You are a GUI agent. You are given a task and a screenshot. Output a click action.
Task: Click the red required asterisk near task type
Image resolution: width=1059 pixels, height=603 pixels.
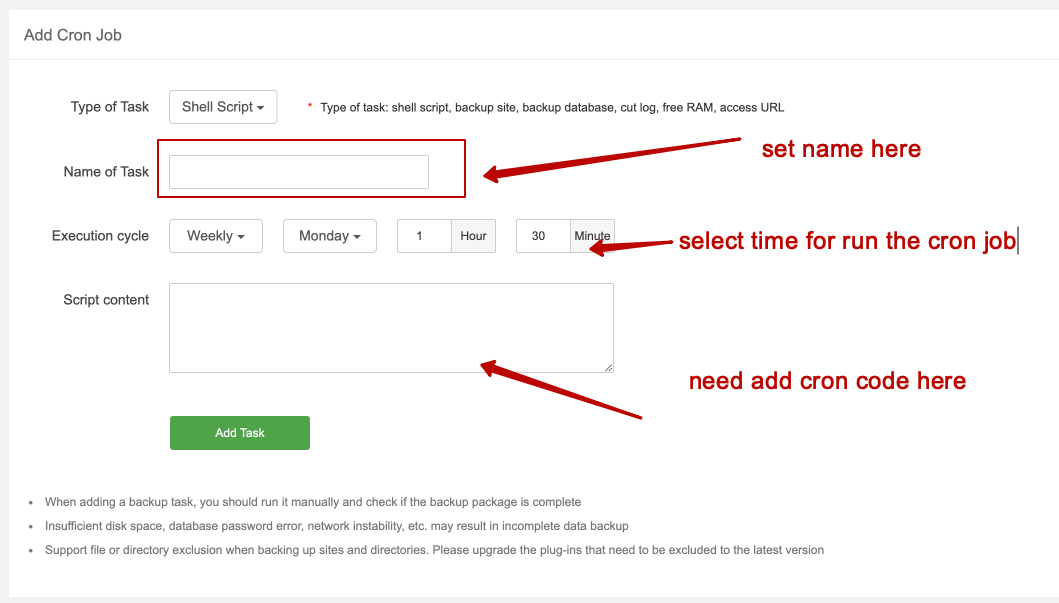[x=309, y=105]
